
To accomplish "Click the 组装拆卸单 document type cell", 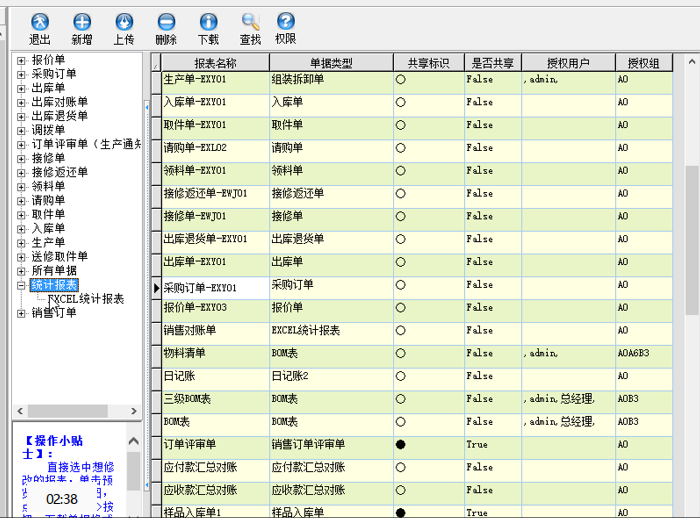I will (331, 83).
